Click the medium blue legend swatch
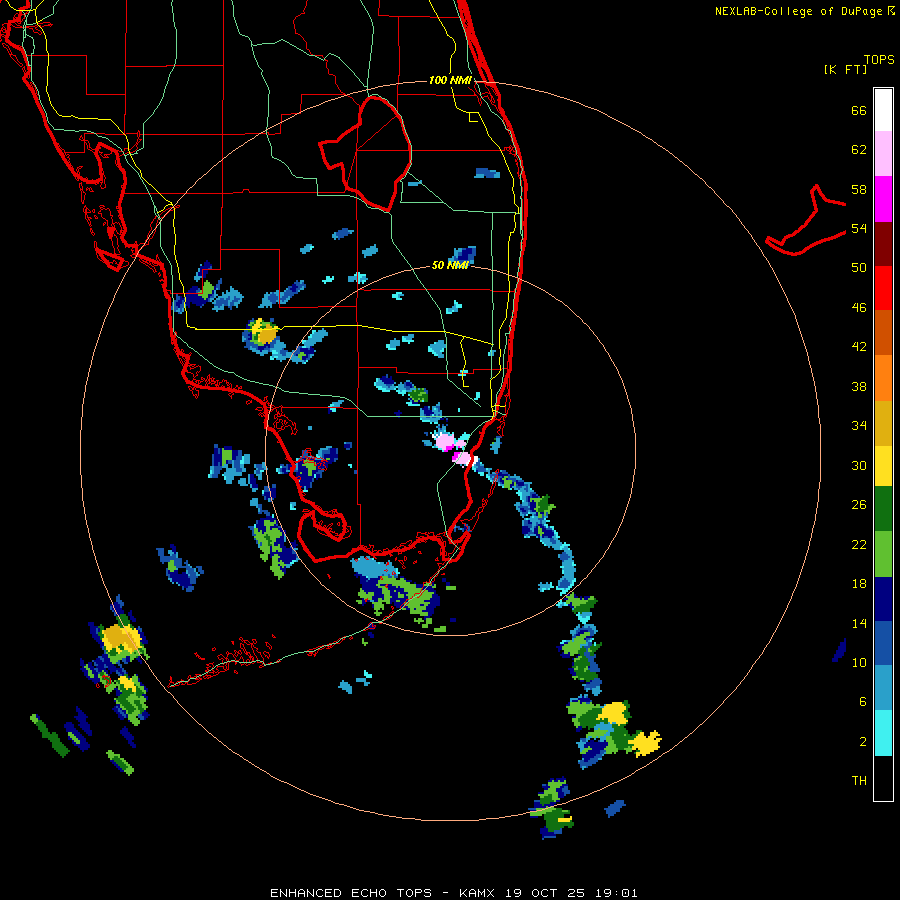Screen dimensions: 900x900 (x=883, y=643)
